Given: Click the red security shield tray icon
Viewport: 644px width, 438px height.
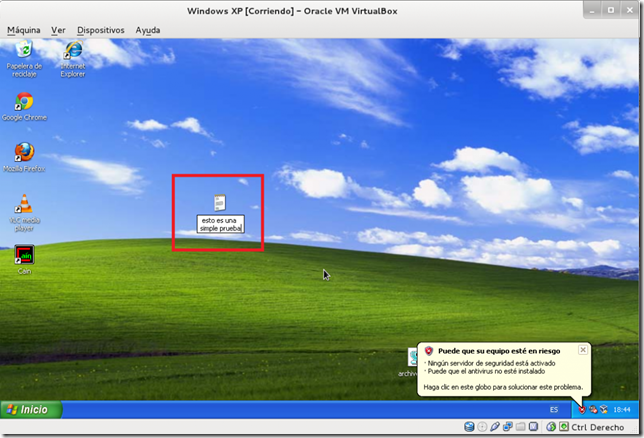Looking at the screenshot, I should pyautogui.click(x=582, y=409).
